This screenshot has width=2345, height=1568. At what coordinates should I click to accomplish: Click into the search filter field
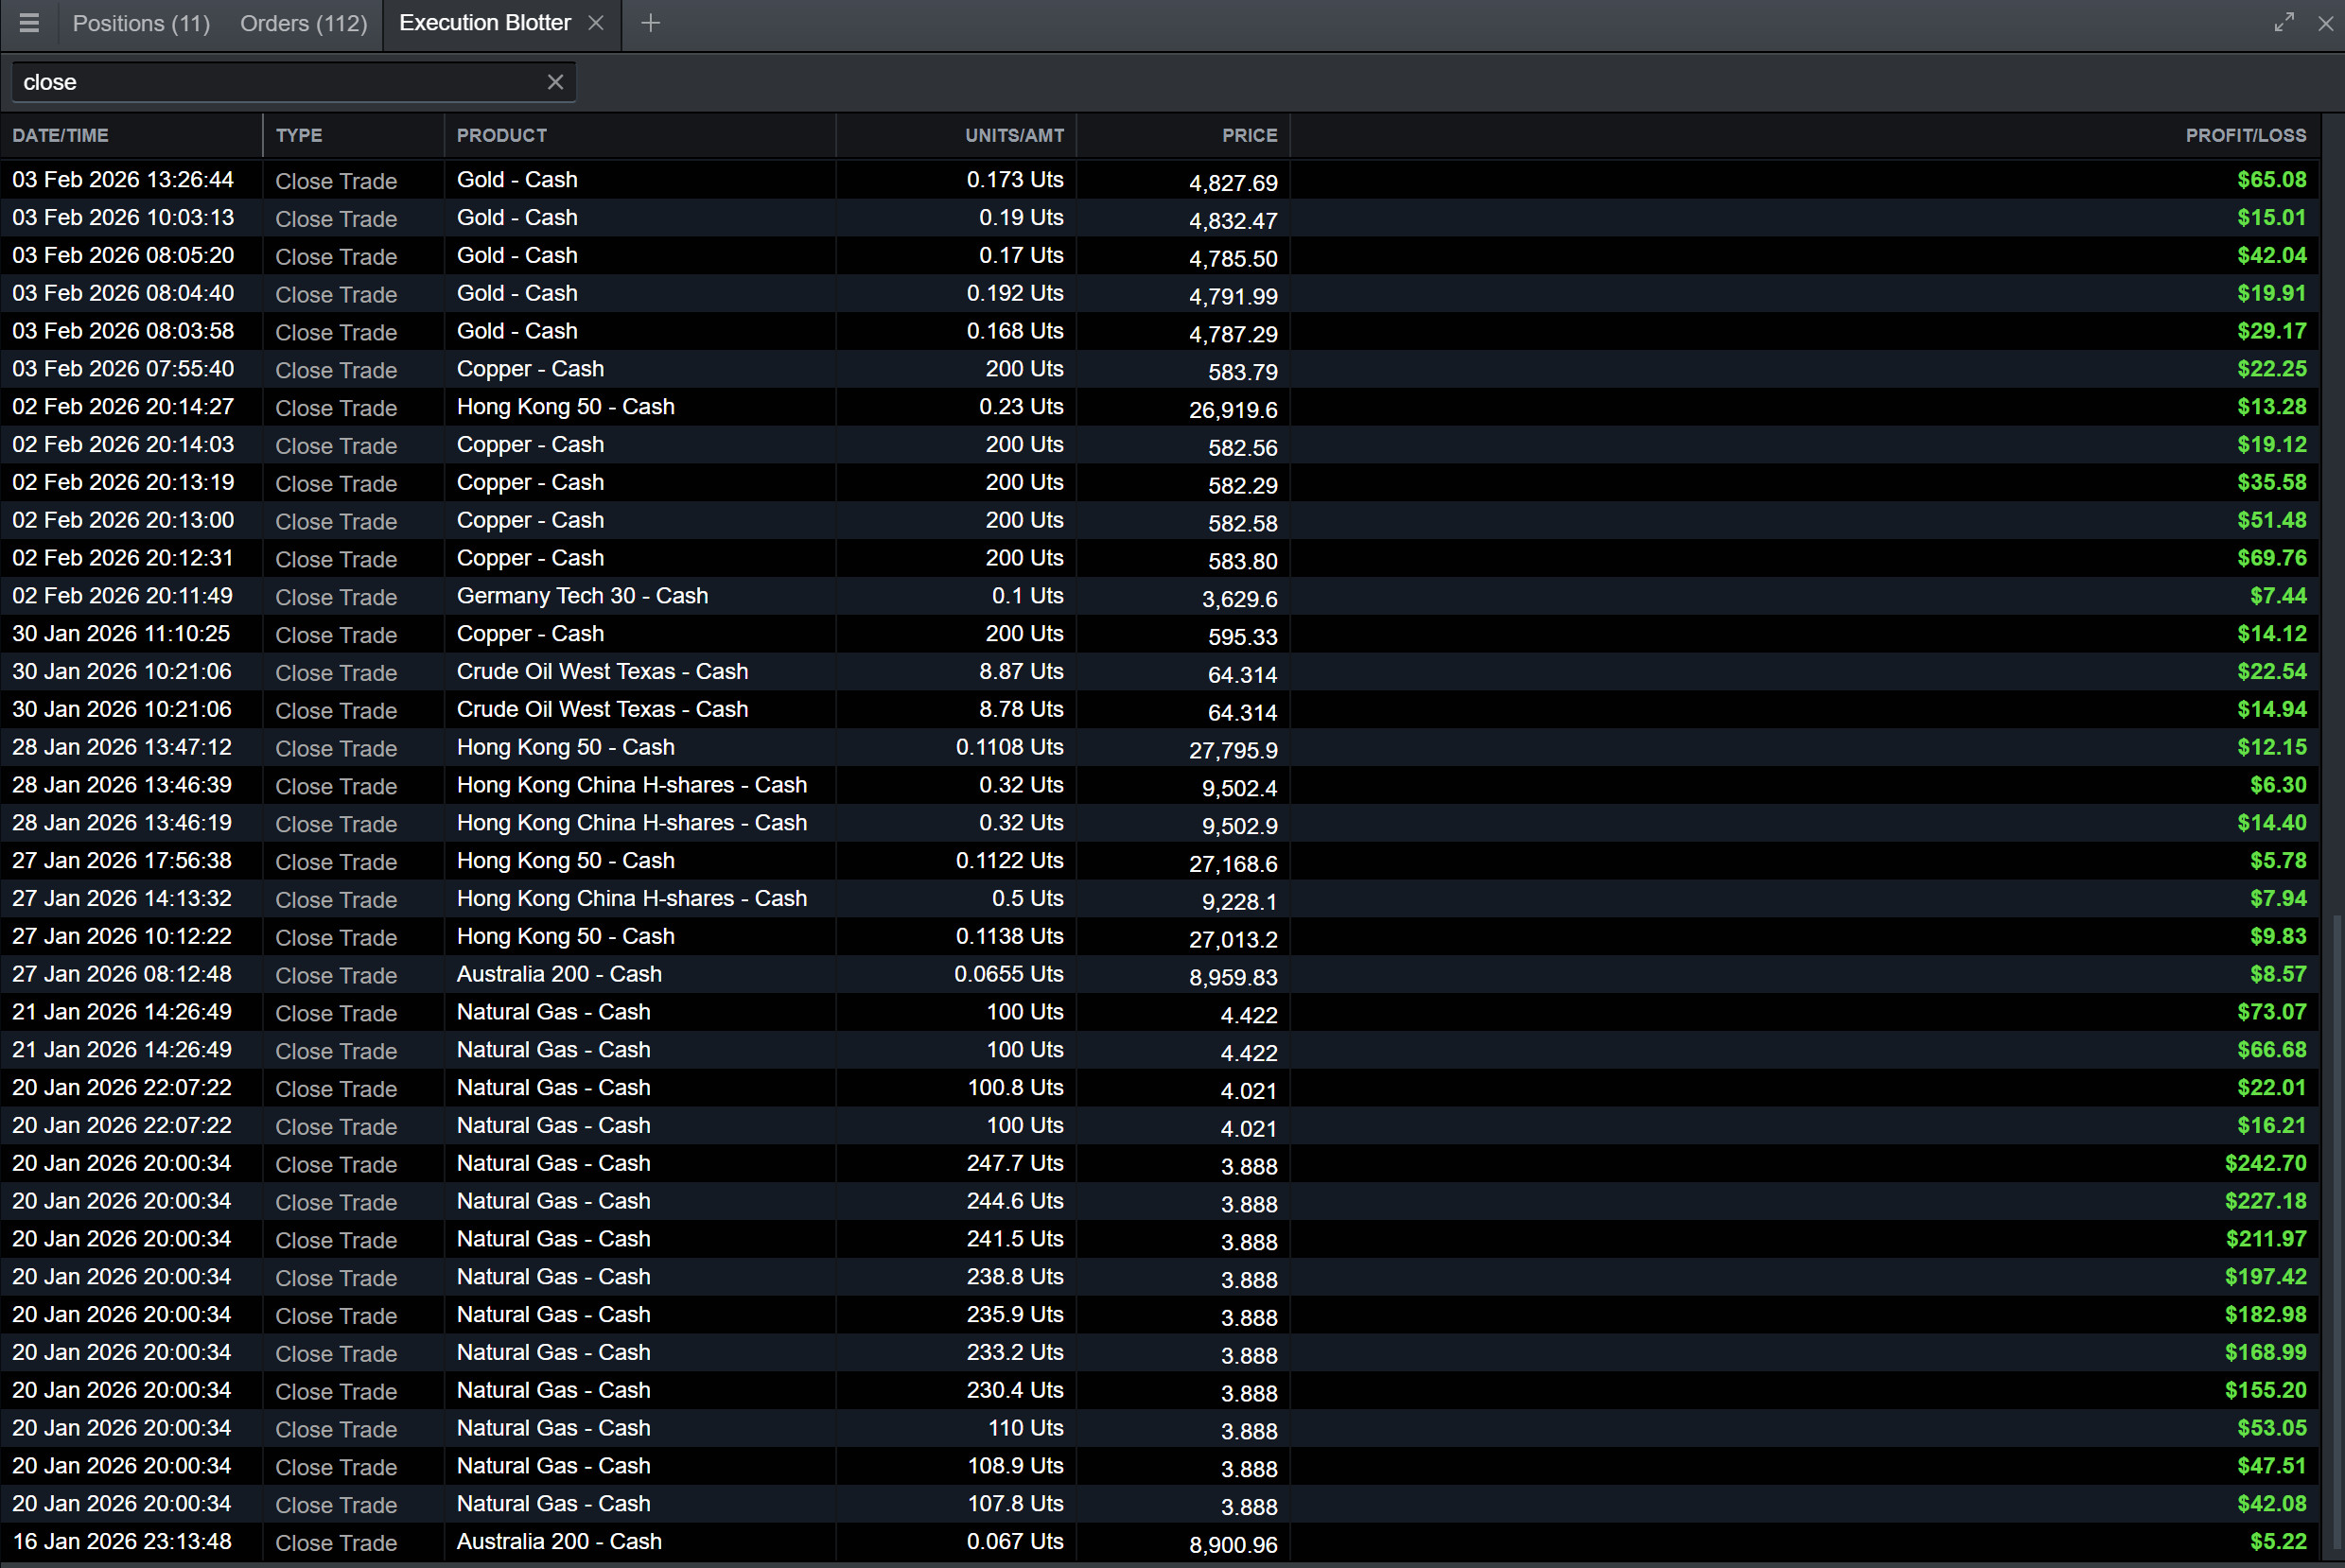280,82
